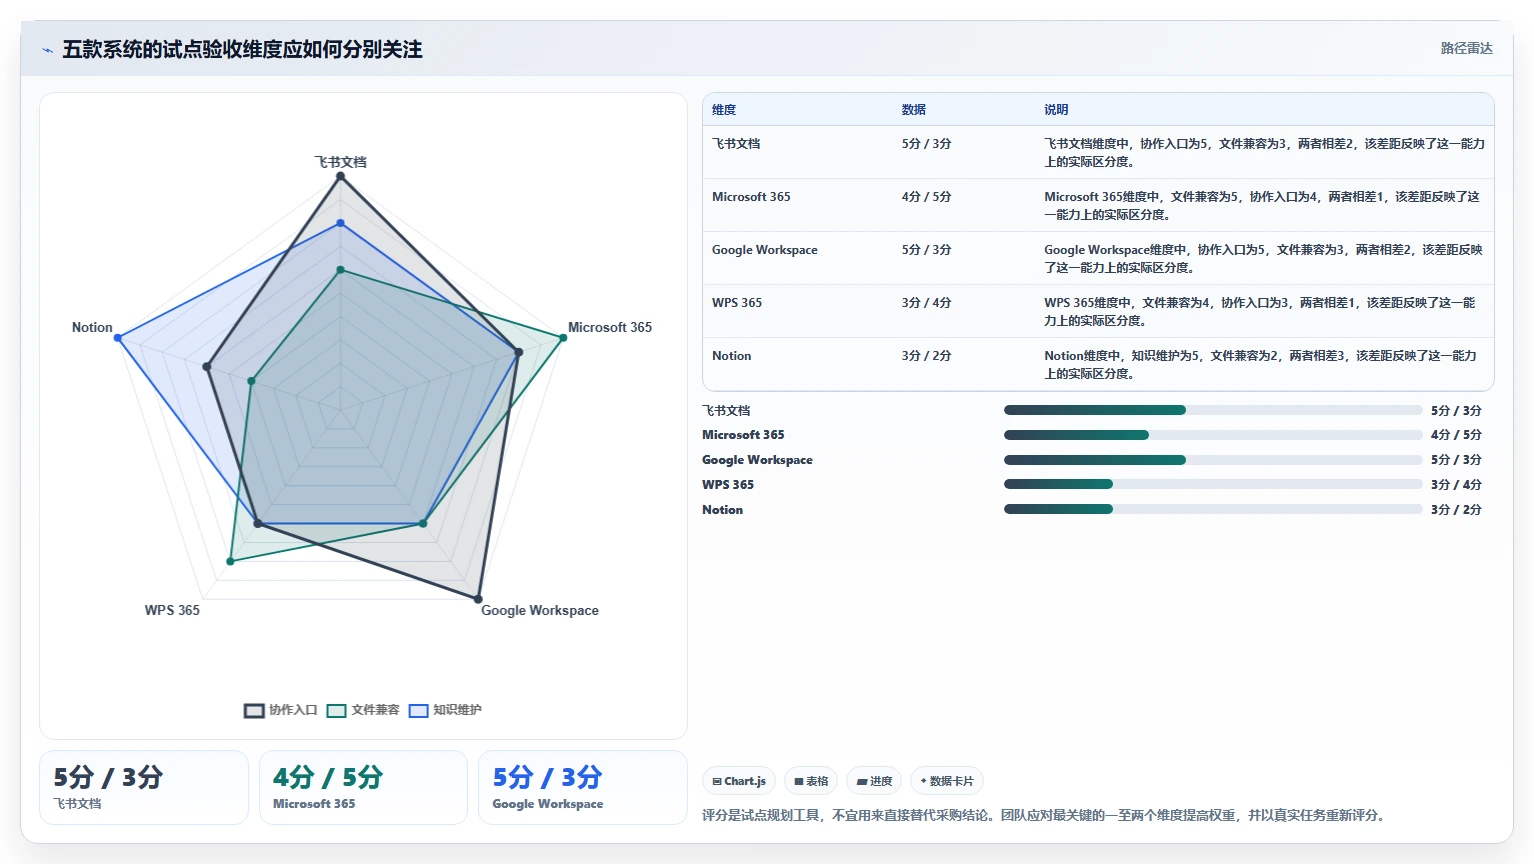The width and height of the screenshot is (1534, 864).
Task: Click the Microsoft 365 progress bar
Action: pyautogui.click(x=1213, y=435)
